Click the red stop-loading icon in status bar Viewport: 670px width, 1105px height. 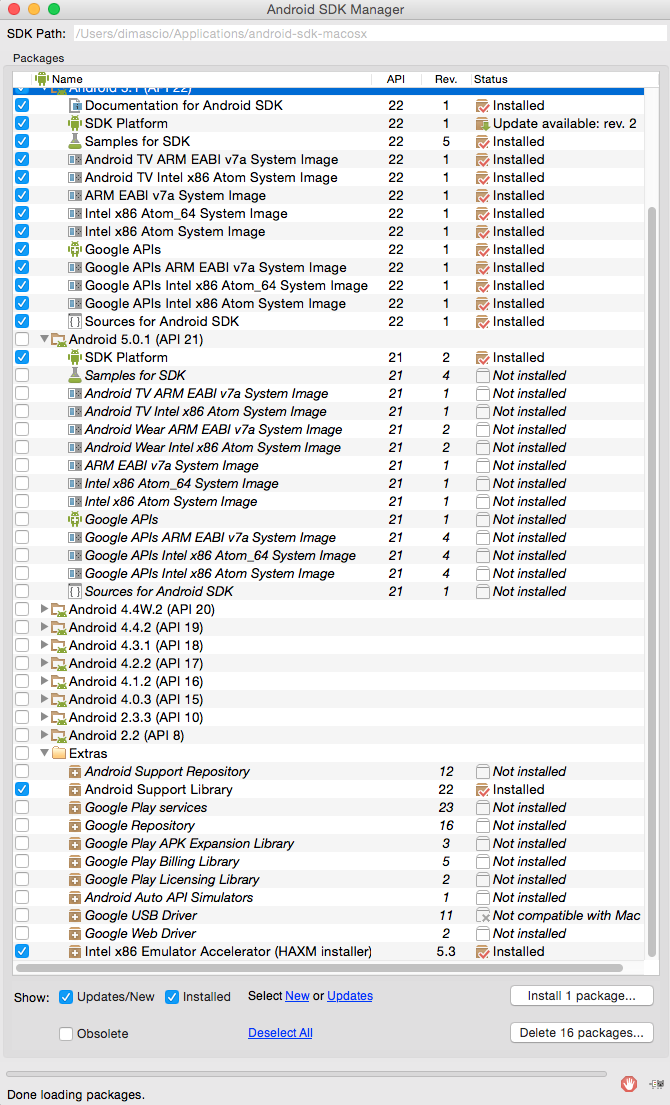click(629, 1083)
